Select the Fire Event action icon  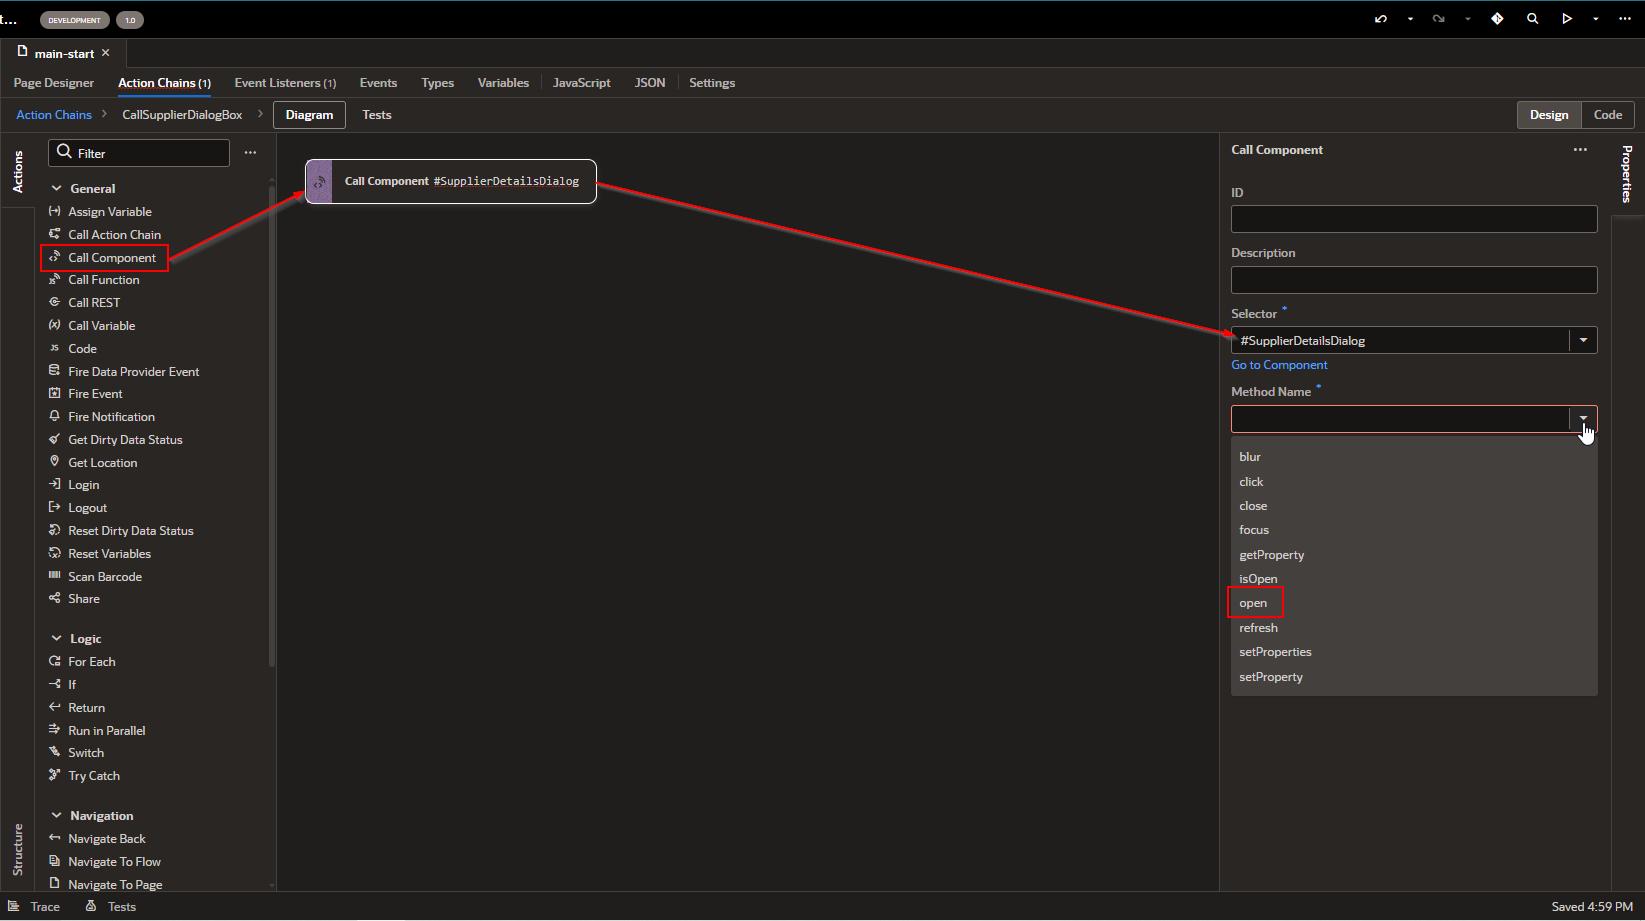click(55, 393)
